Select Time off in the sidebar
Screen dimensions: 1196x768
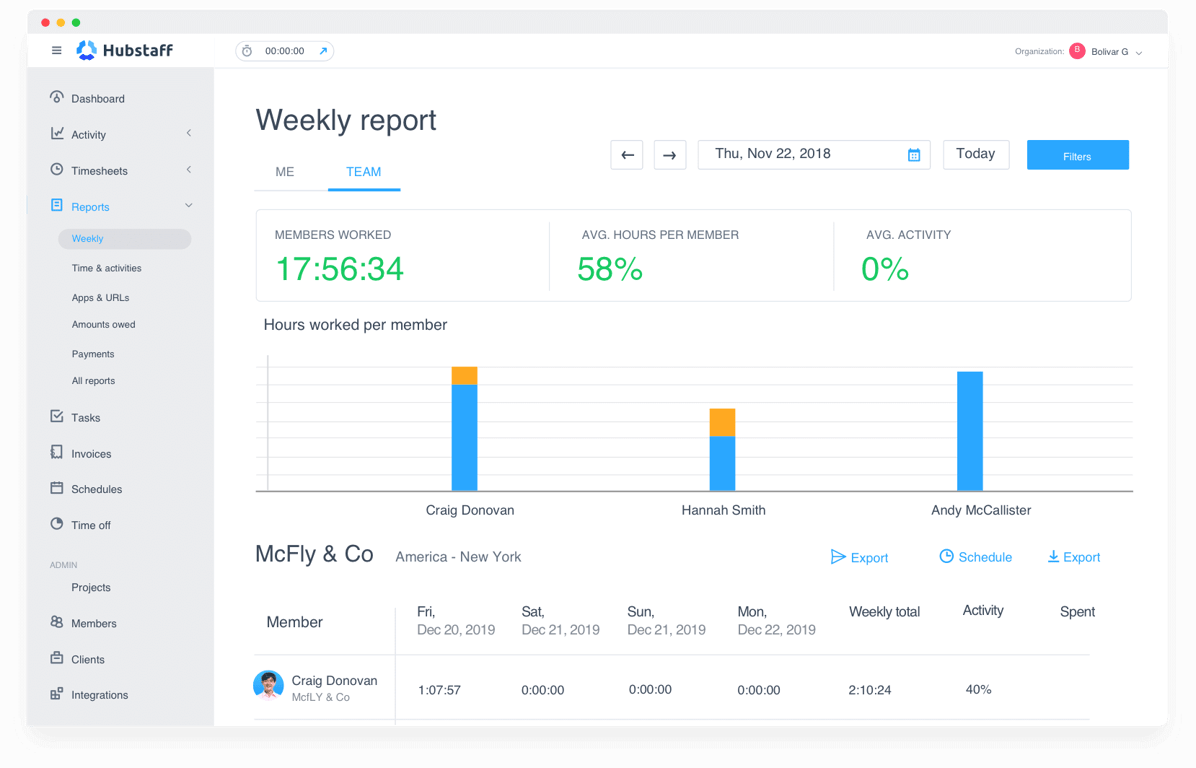click(92, 525)
